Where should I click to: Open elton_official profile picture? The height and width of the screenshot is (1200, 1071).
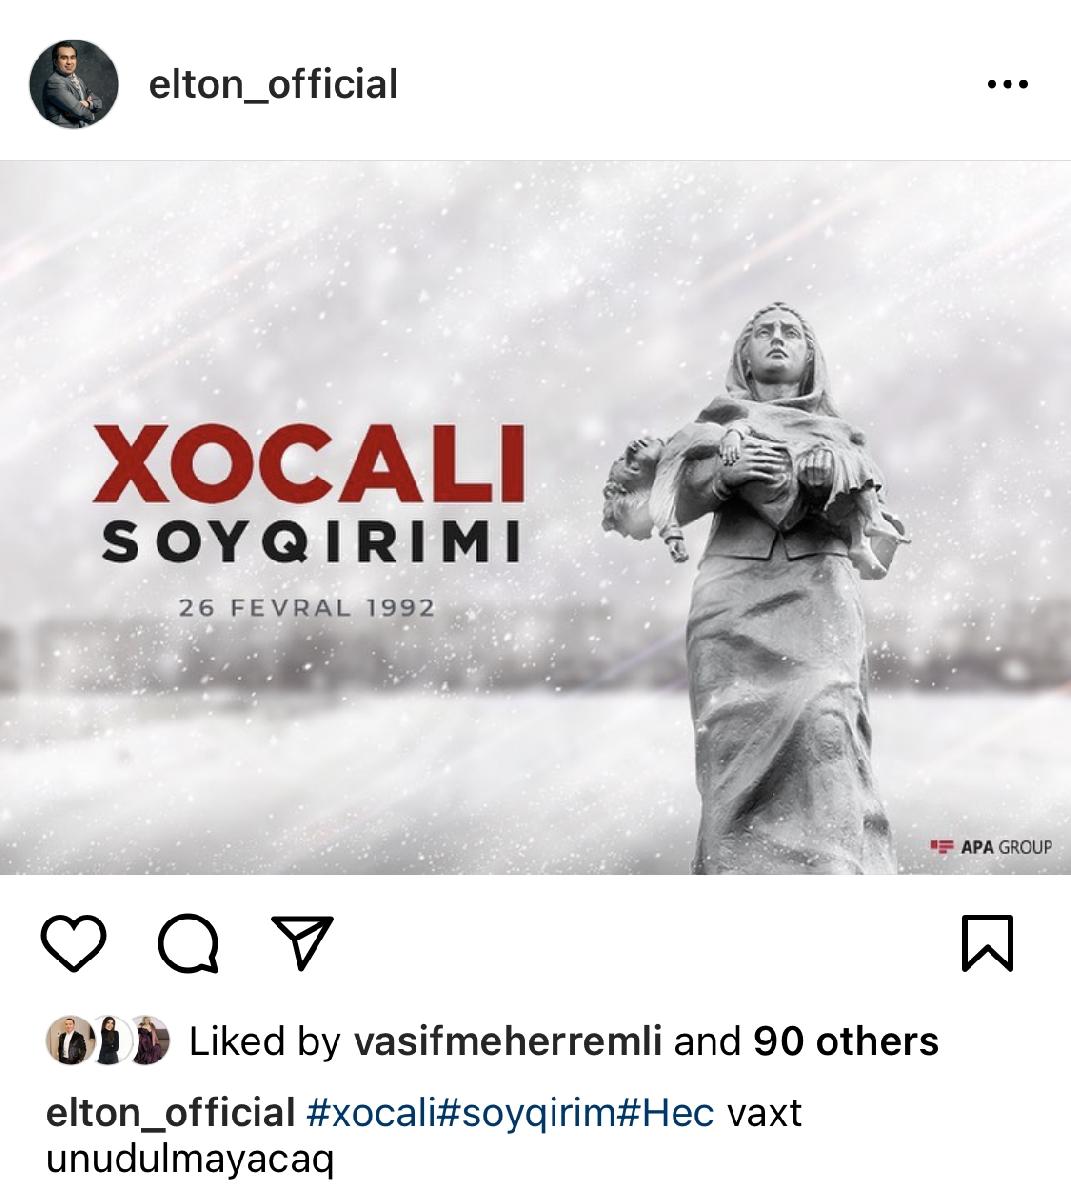click(74, 84)
